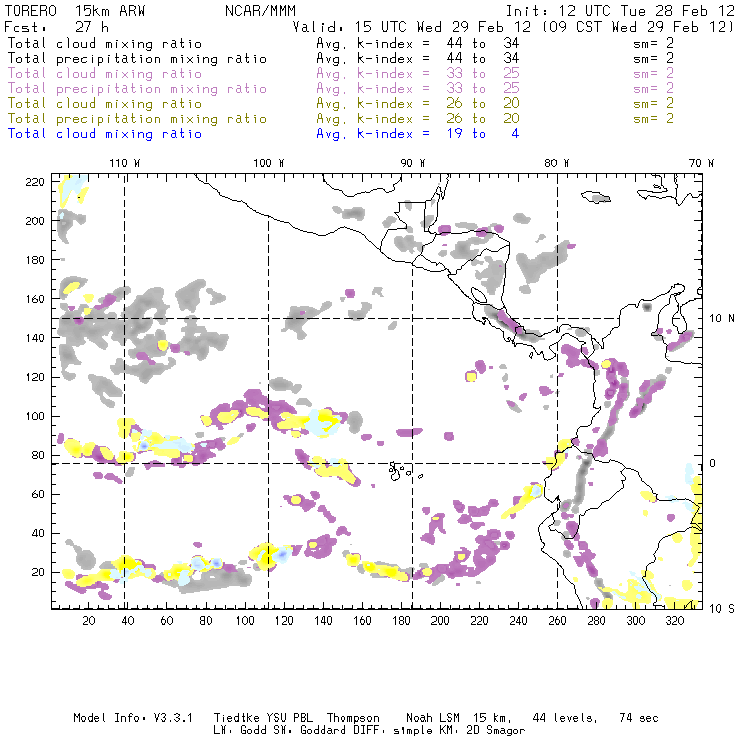Screen dimensions: 740x740
Task: Select the '300' x-axis grid label
Action: 635,621
